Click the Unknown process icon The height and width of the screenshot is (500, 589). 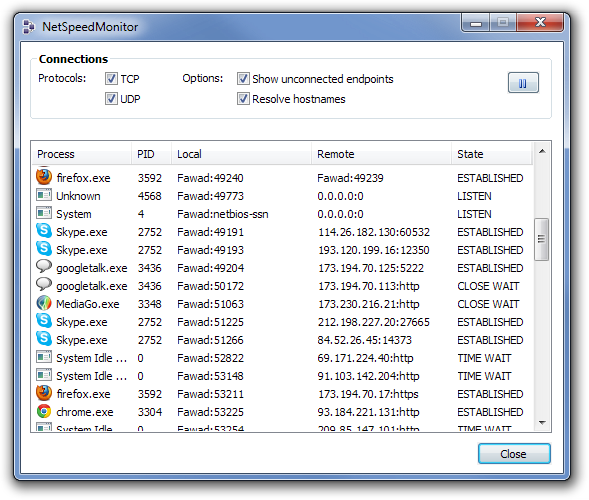point(44,195)
